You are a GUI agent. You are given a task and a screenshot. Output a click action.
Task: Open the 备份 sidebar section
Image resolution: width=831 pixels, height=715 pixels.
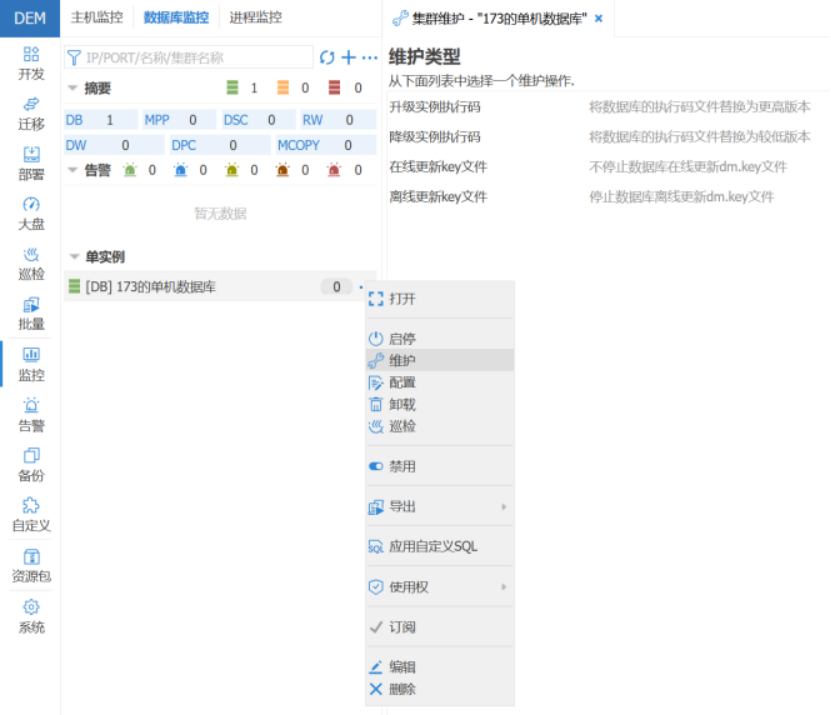31,465
